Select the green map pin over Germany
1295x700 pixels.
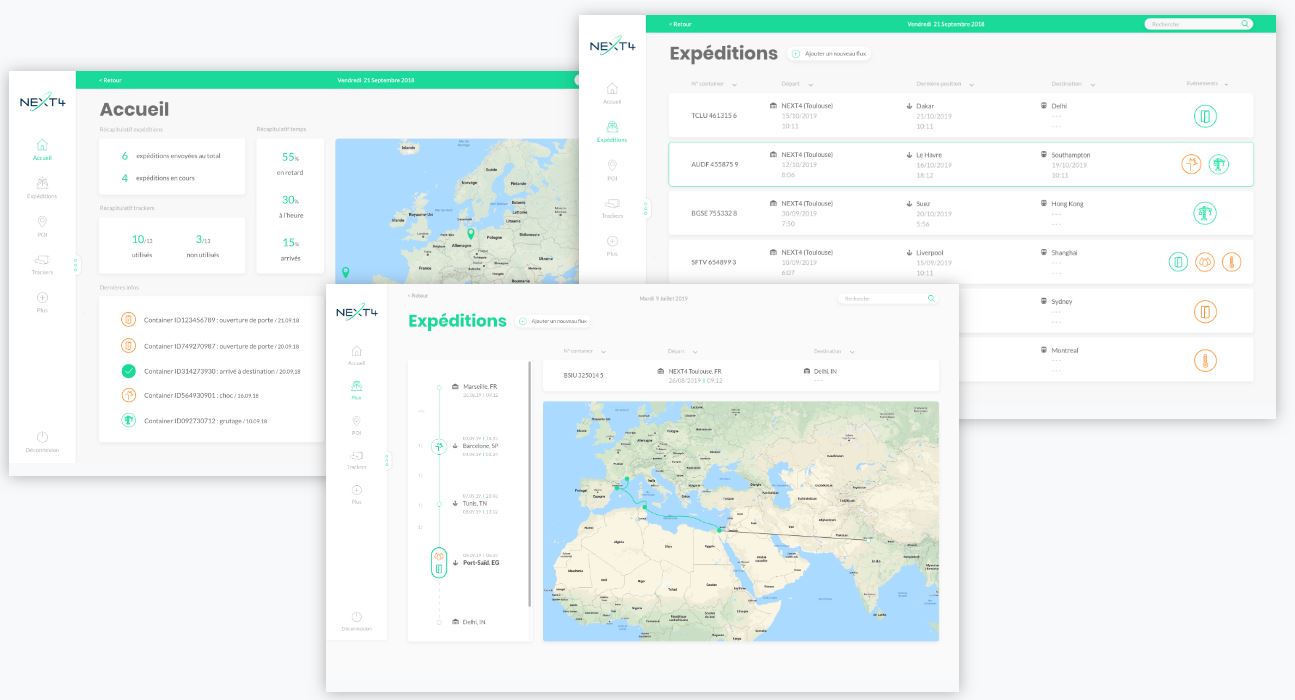(471, 234)
